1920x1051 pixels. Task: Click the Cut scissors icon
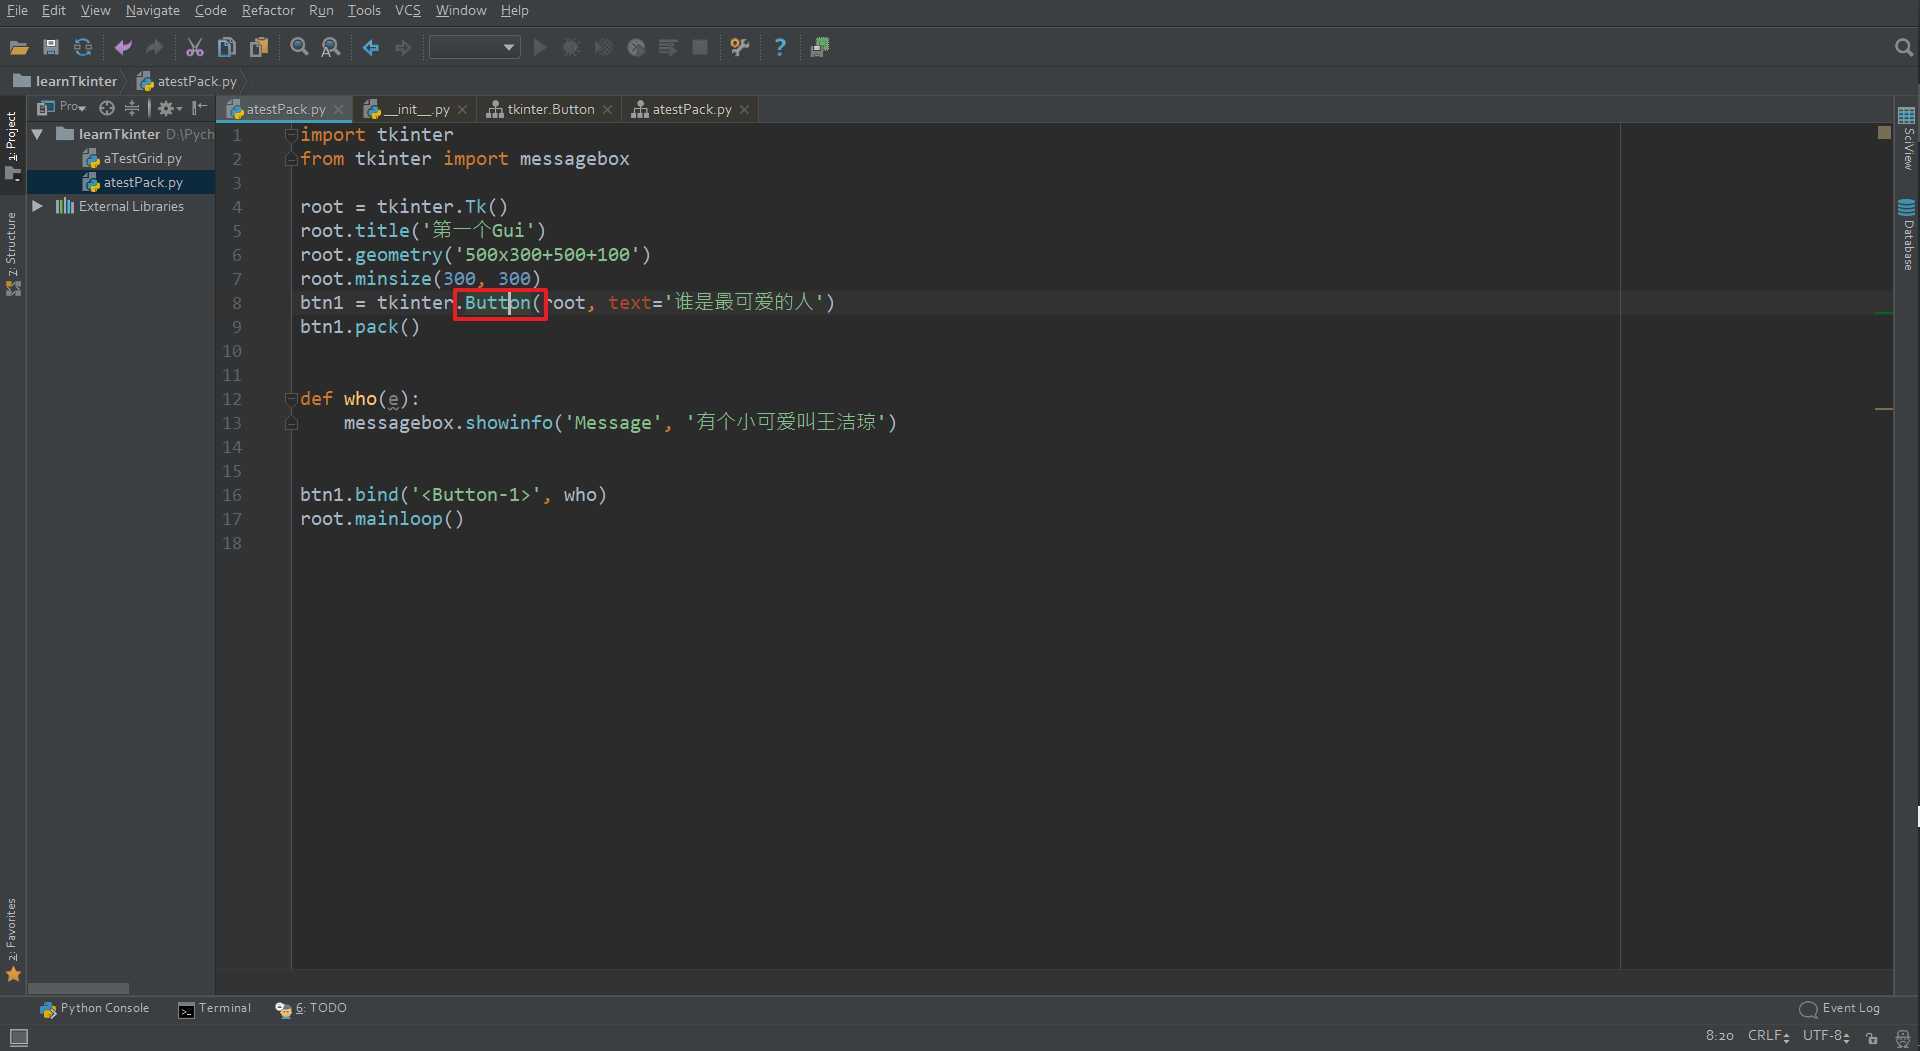(x=195, y=47)
